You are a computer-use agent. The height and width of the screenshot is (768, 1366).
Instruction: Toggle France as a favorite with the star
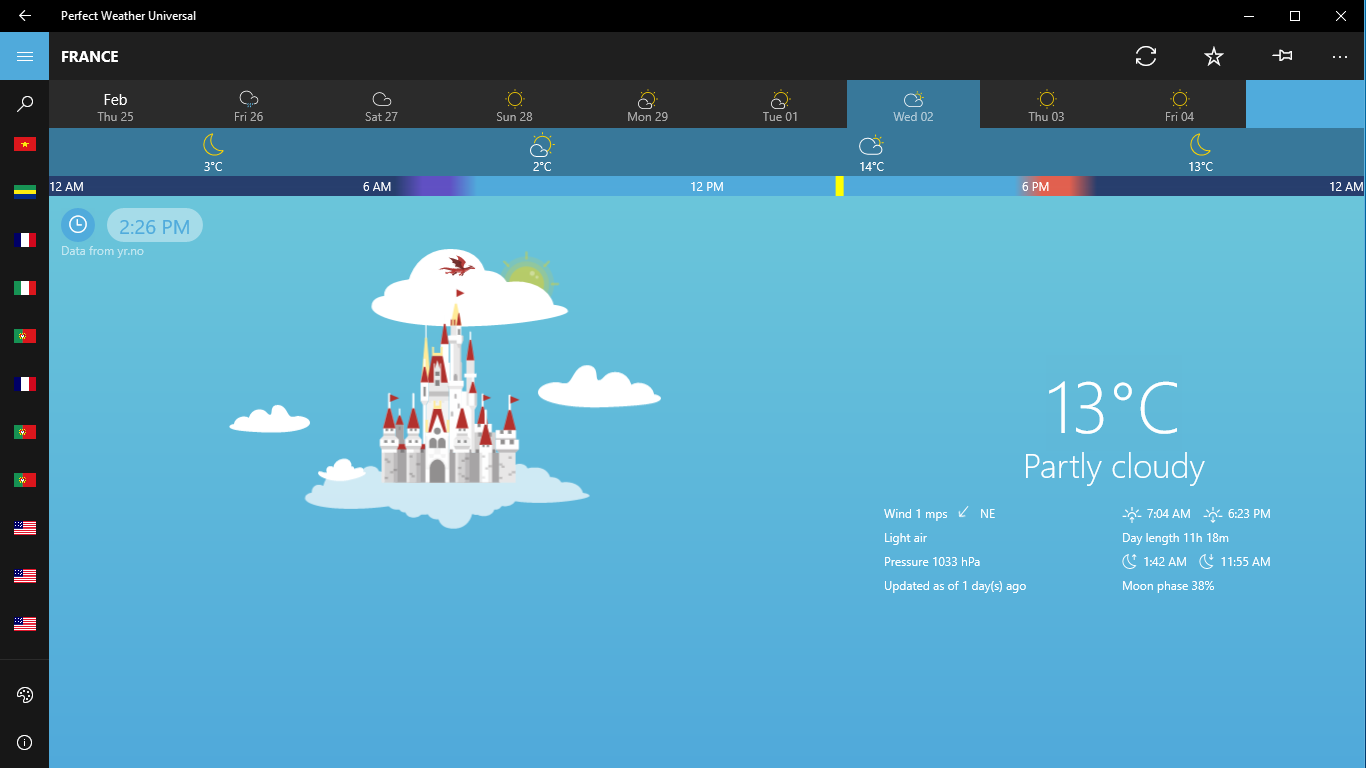pyautogui.click(x=1213, y=57)
